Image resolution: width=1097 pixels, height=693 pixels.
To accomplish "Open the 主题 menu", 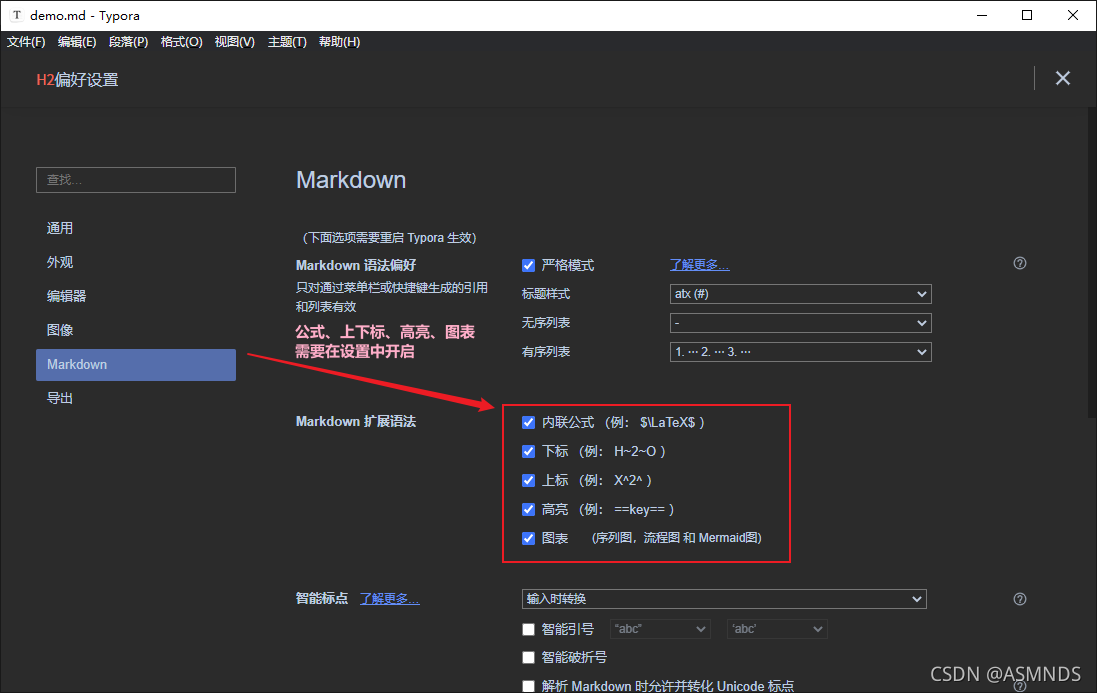I will click(x=287, y=41).
